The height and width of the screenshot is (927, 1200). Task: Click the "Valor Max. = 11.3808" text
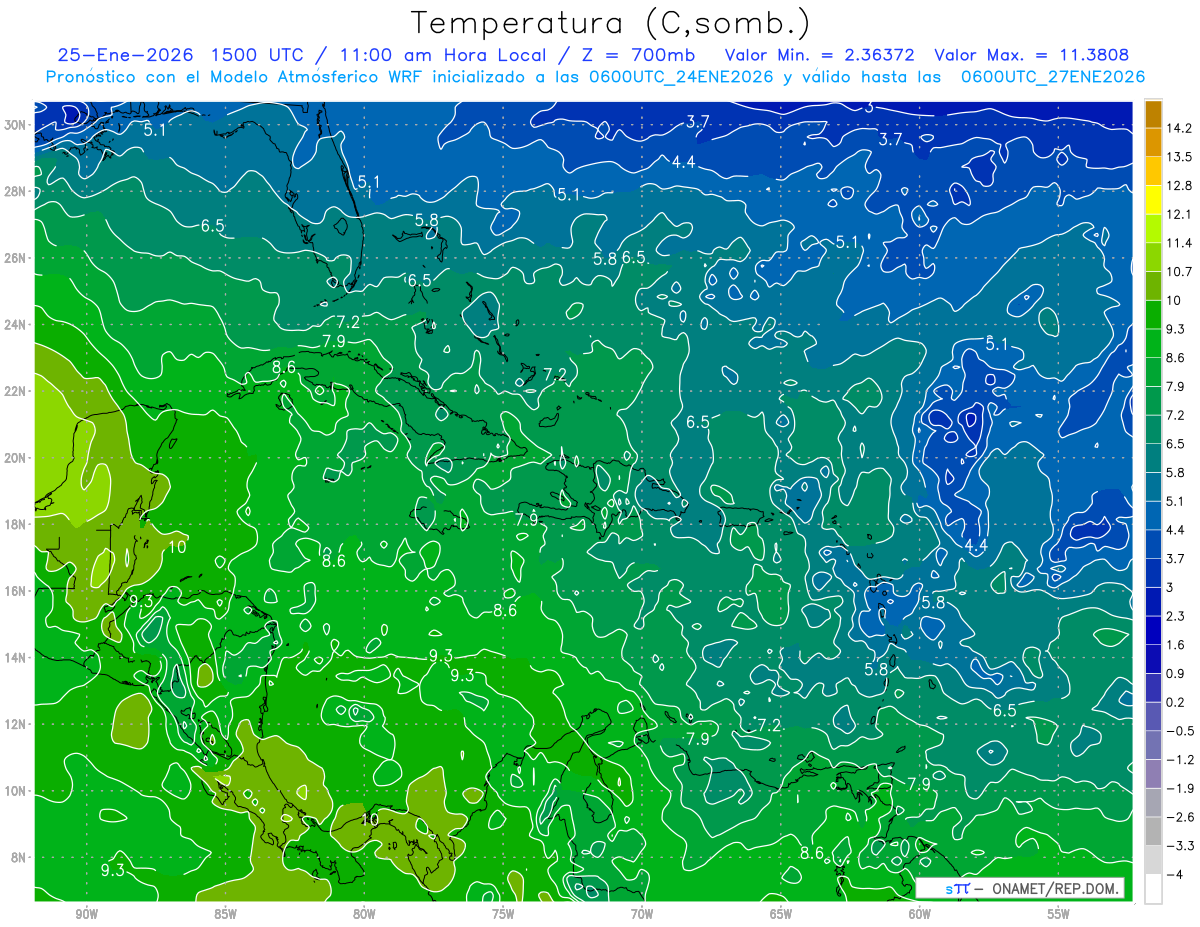tap(1031, 54)
